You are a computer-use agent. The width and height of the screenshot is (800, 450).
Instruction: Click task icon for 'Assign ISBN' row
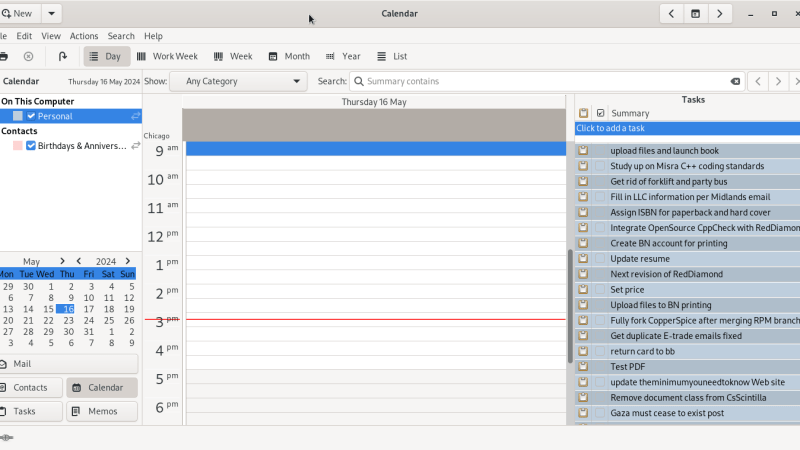point(583,212)
